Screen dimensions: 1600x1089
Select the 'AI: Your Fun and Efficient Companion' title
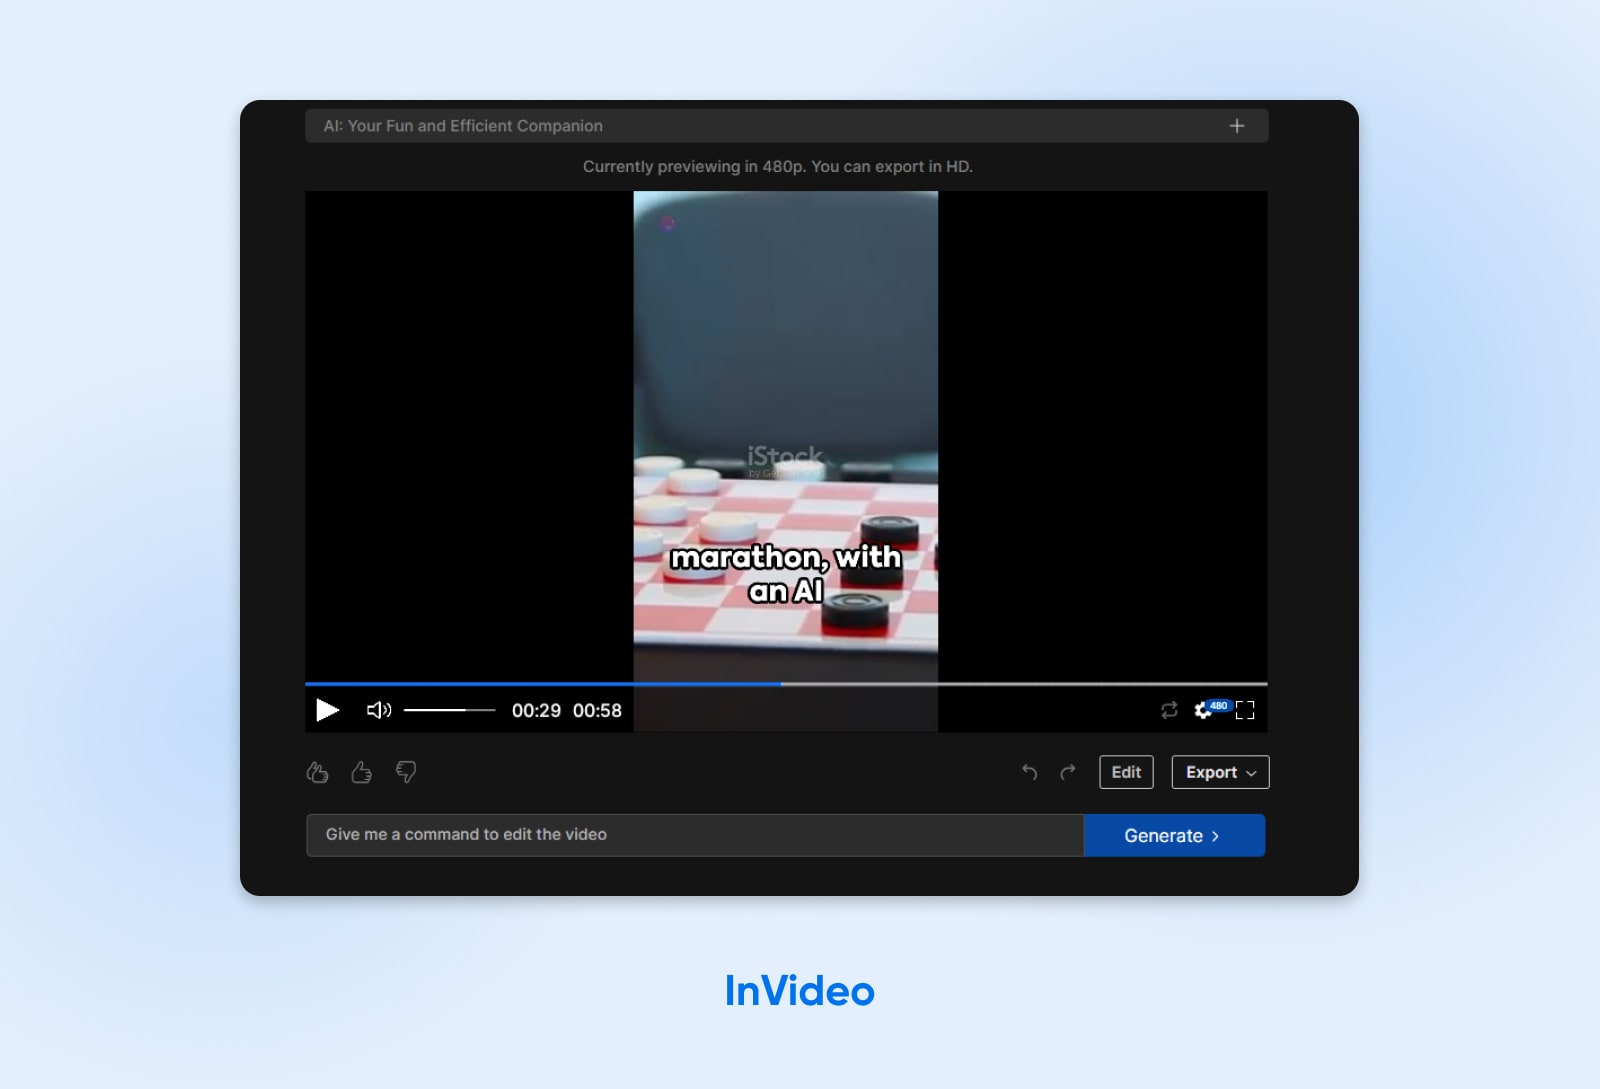tap(463, 126)
